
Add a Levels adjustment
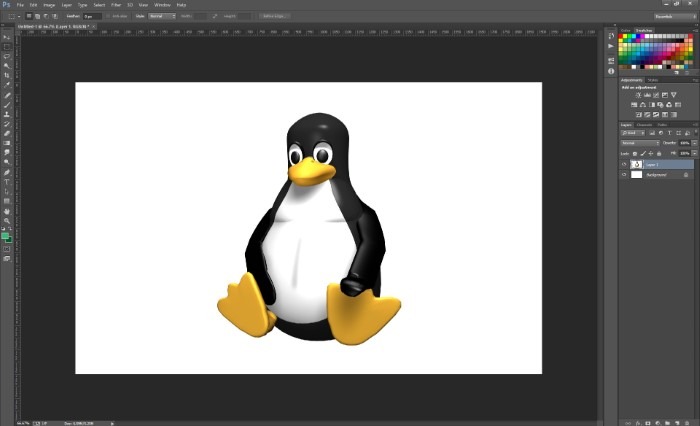[647, 95]
